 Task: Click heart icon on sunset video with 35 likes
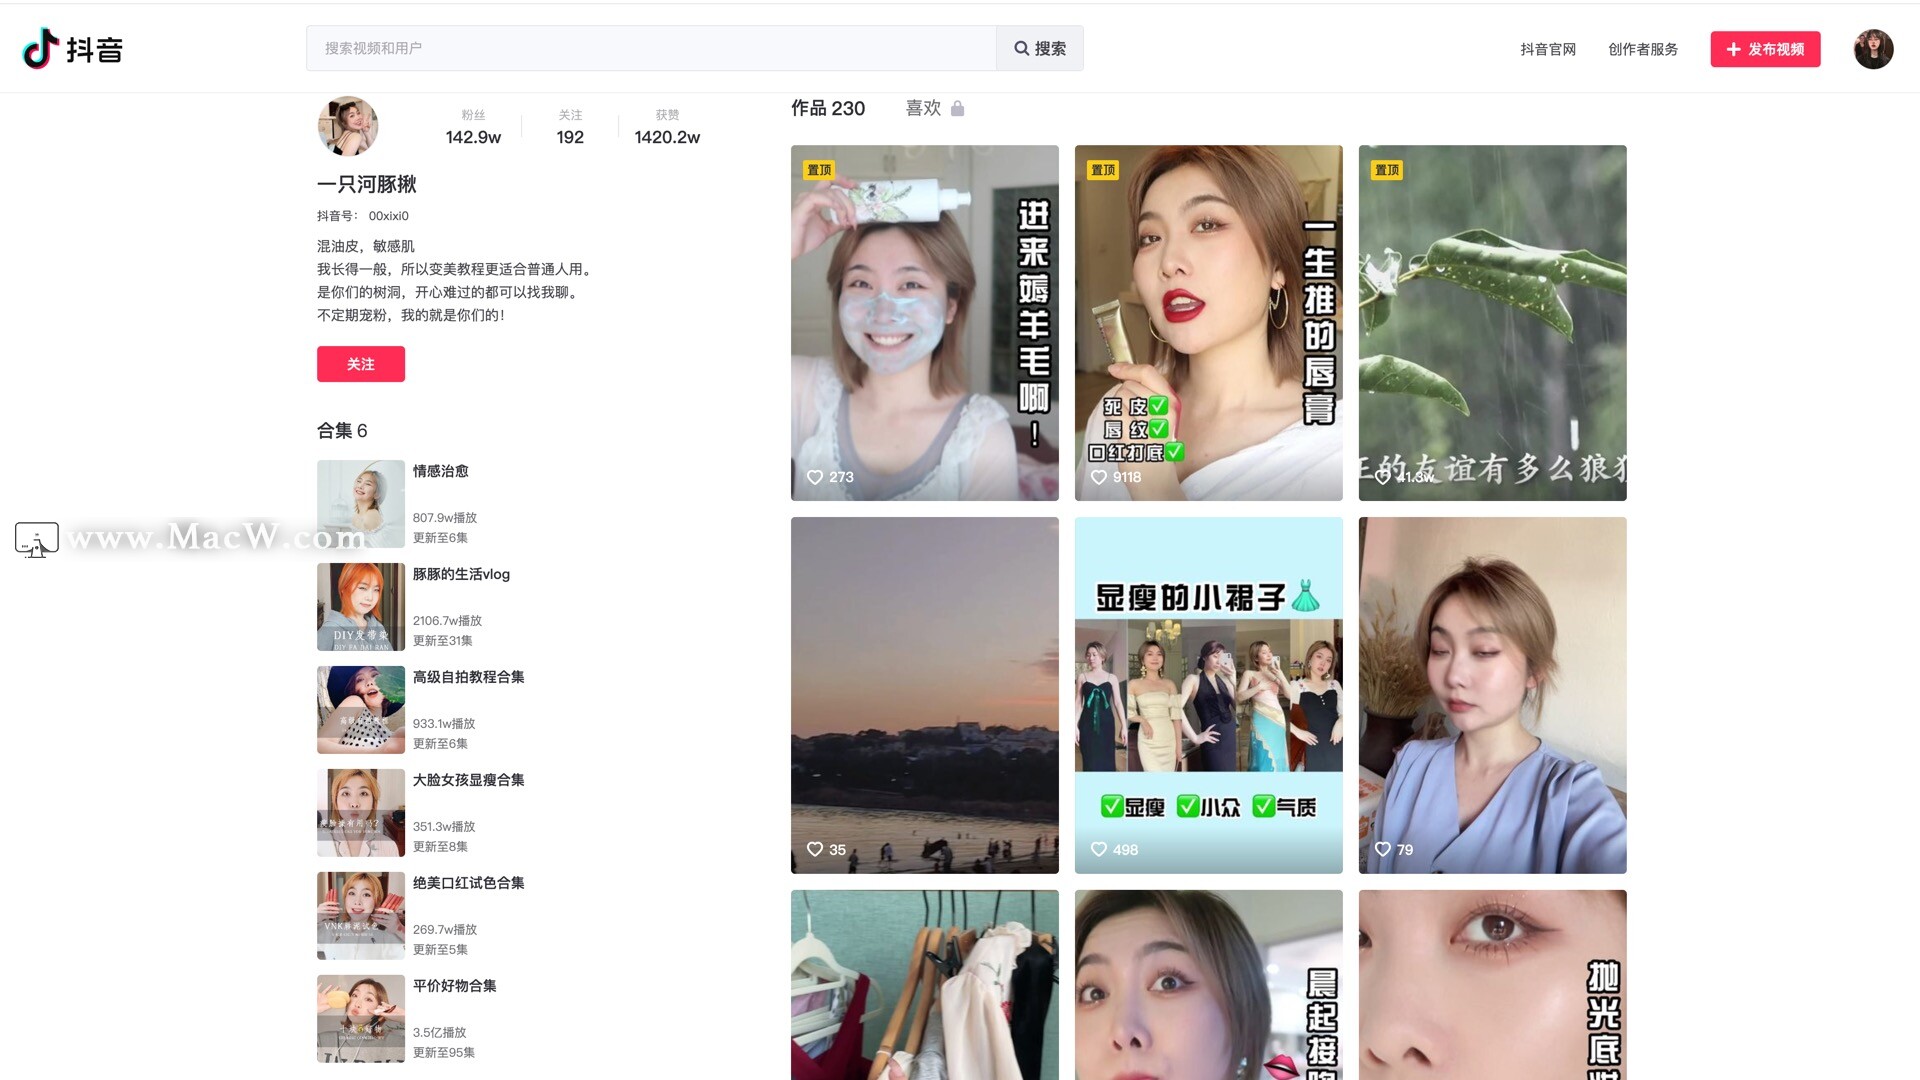(x=815, y=849)
